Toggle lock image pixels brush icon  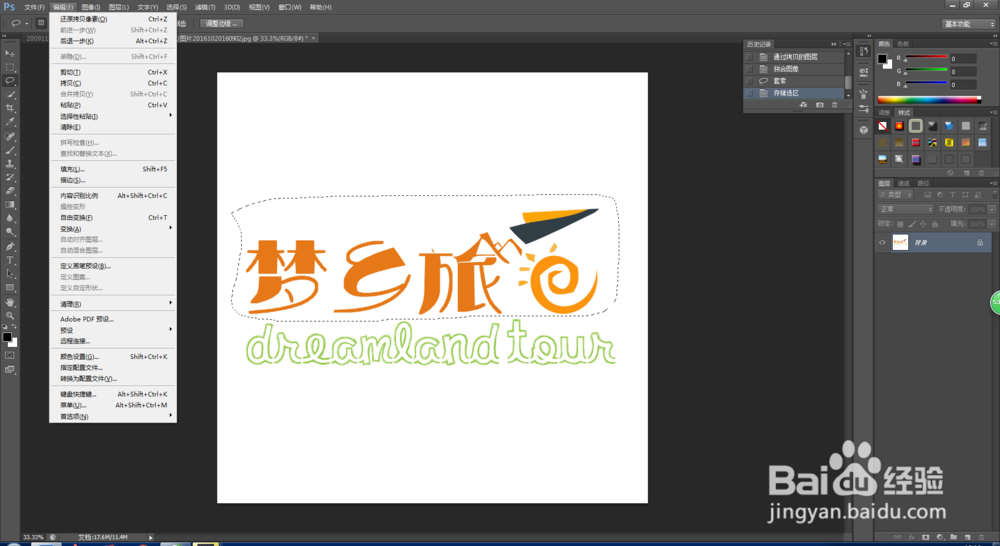point(912,224)
